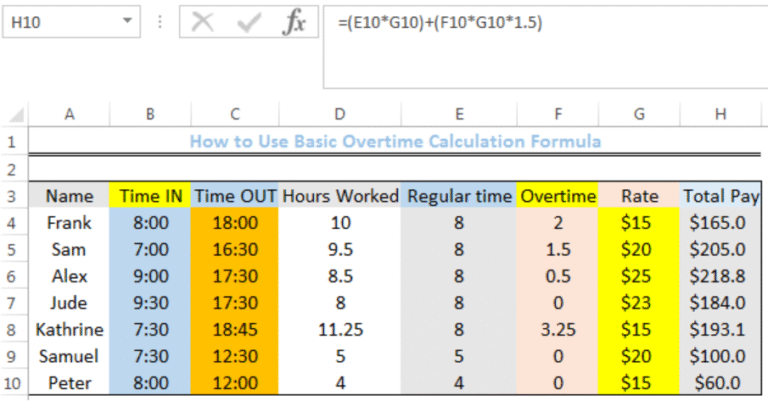
Task: Select Kathrine's Total Pay cell '$193.1'
Action: (720, 330)
